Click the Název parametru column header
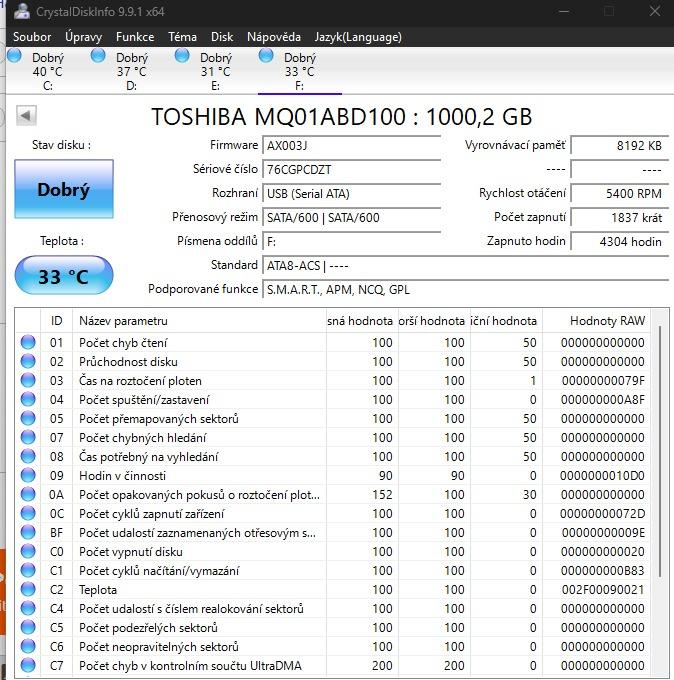 tap(199, 321)
